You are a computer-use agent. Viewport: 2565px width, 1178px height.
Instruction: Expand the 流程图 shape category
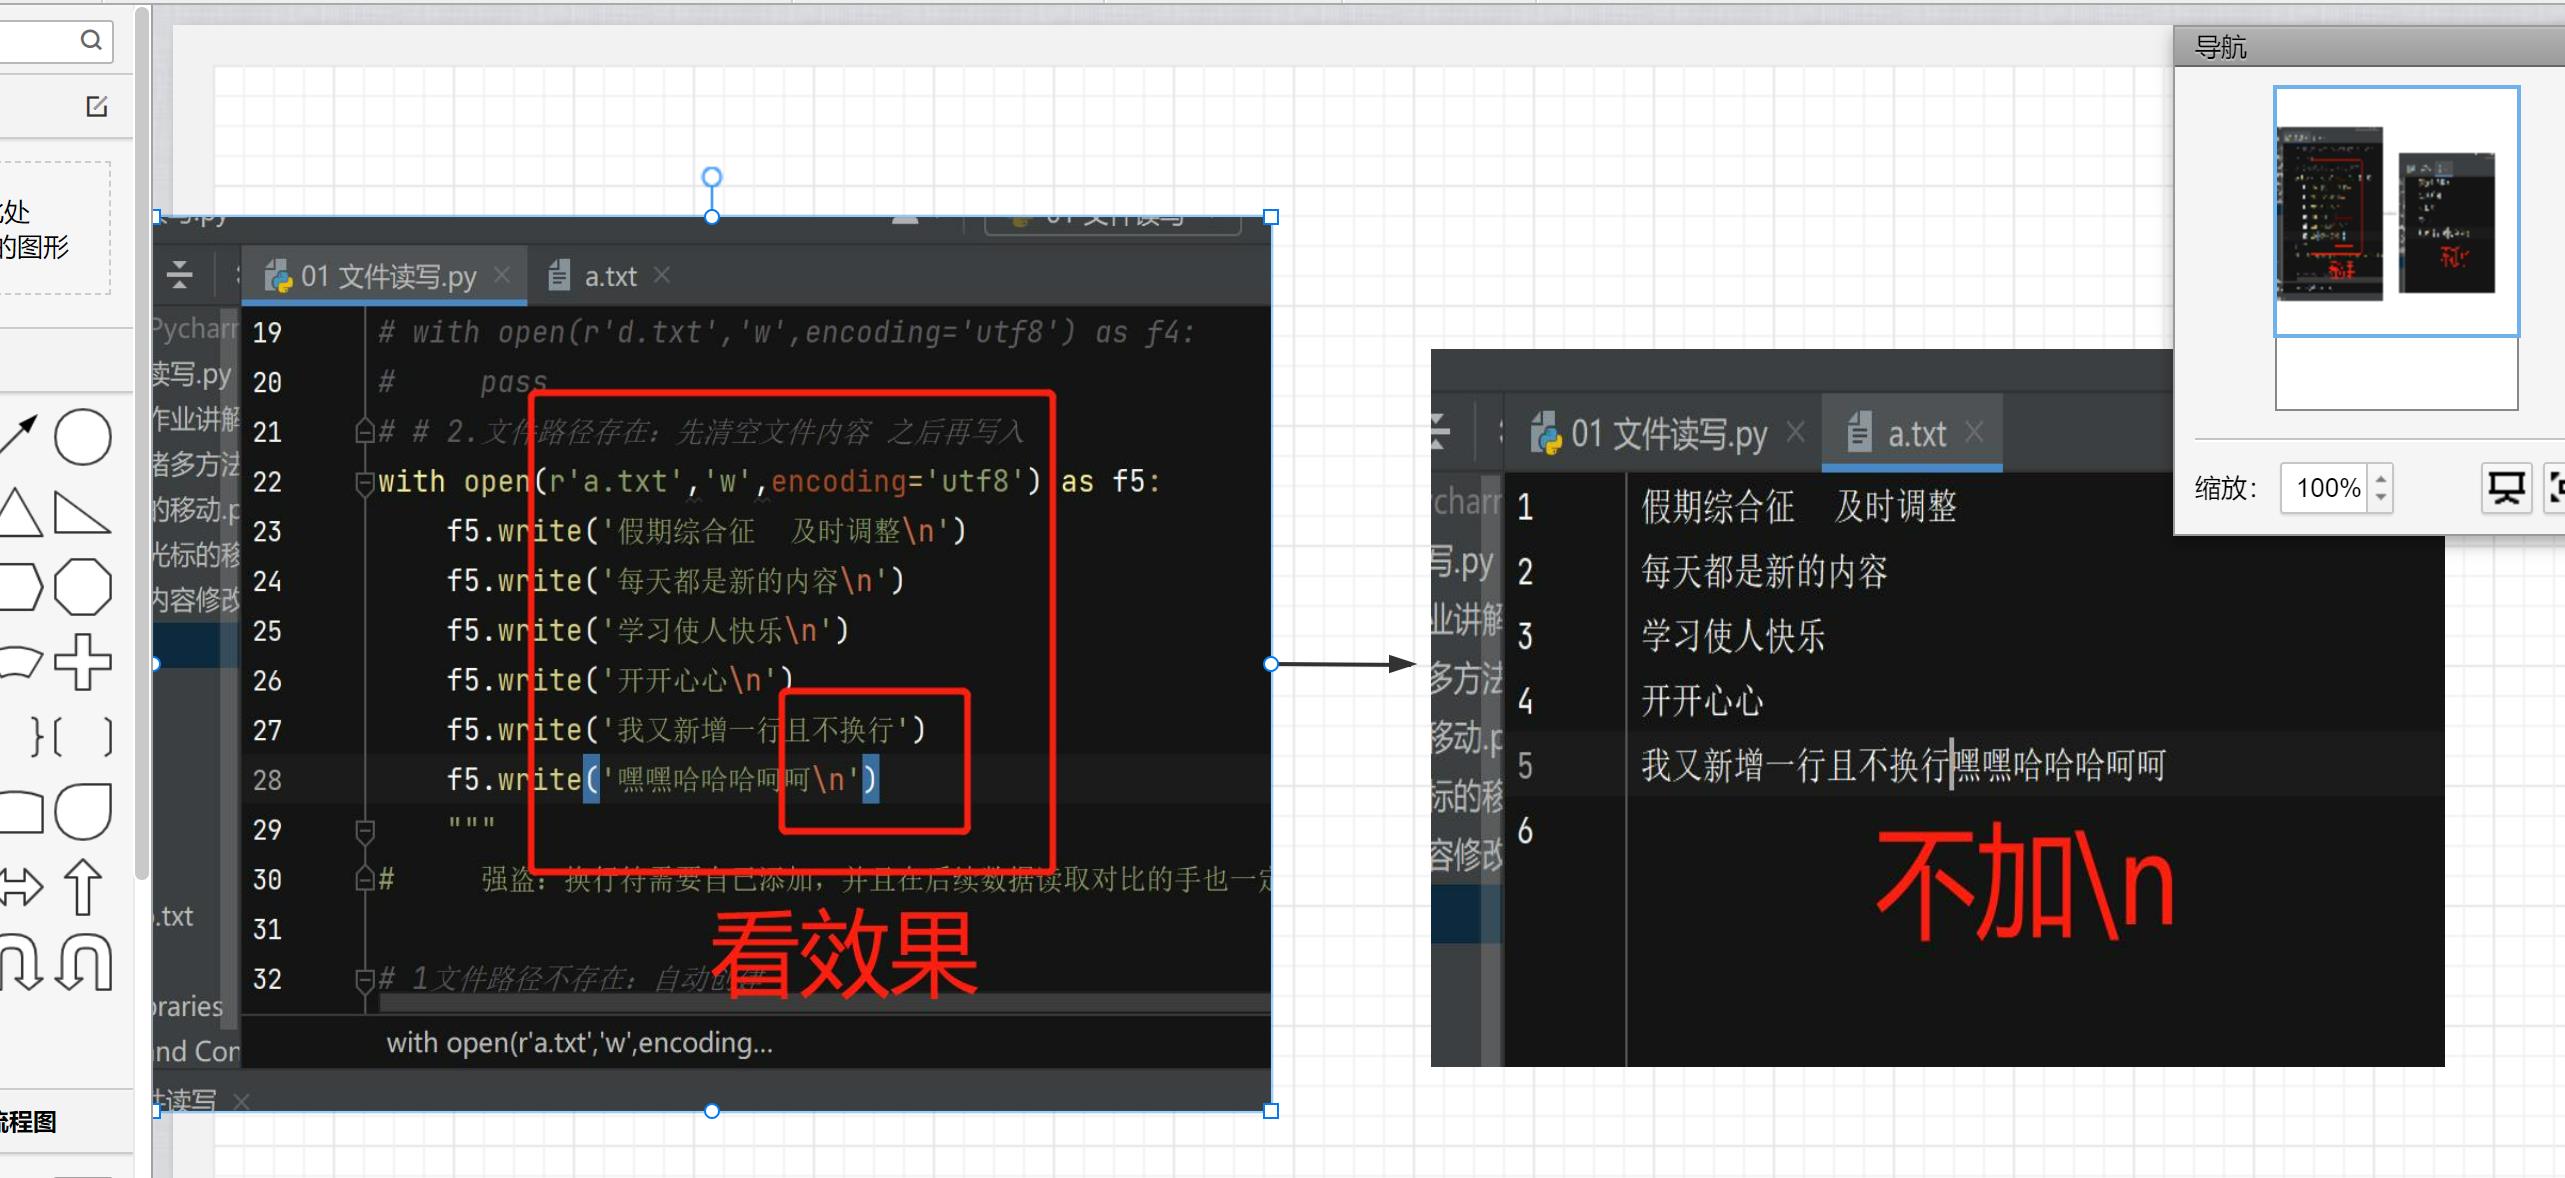coord(30,1122)
